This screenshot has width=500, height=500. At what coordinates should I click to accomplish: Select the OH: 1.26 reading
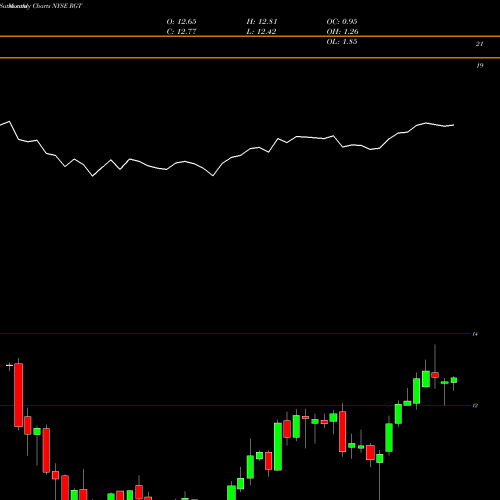[342, 32]
